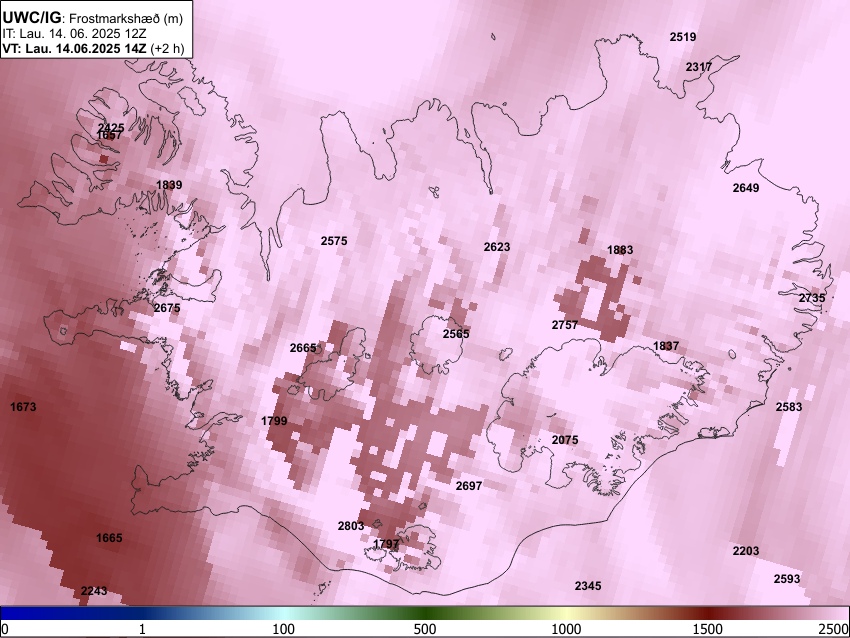Click the 2519 value label

pos(682,37)
